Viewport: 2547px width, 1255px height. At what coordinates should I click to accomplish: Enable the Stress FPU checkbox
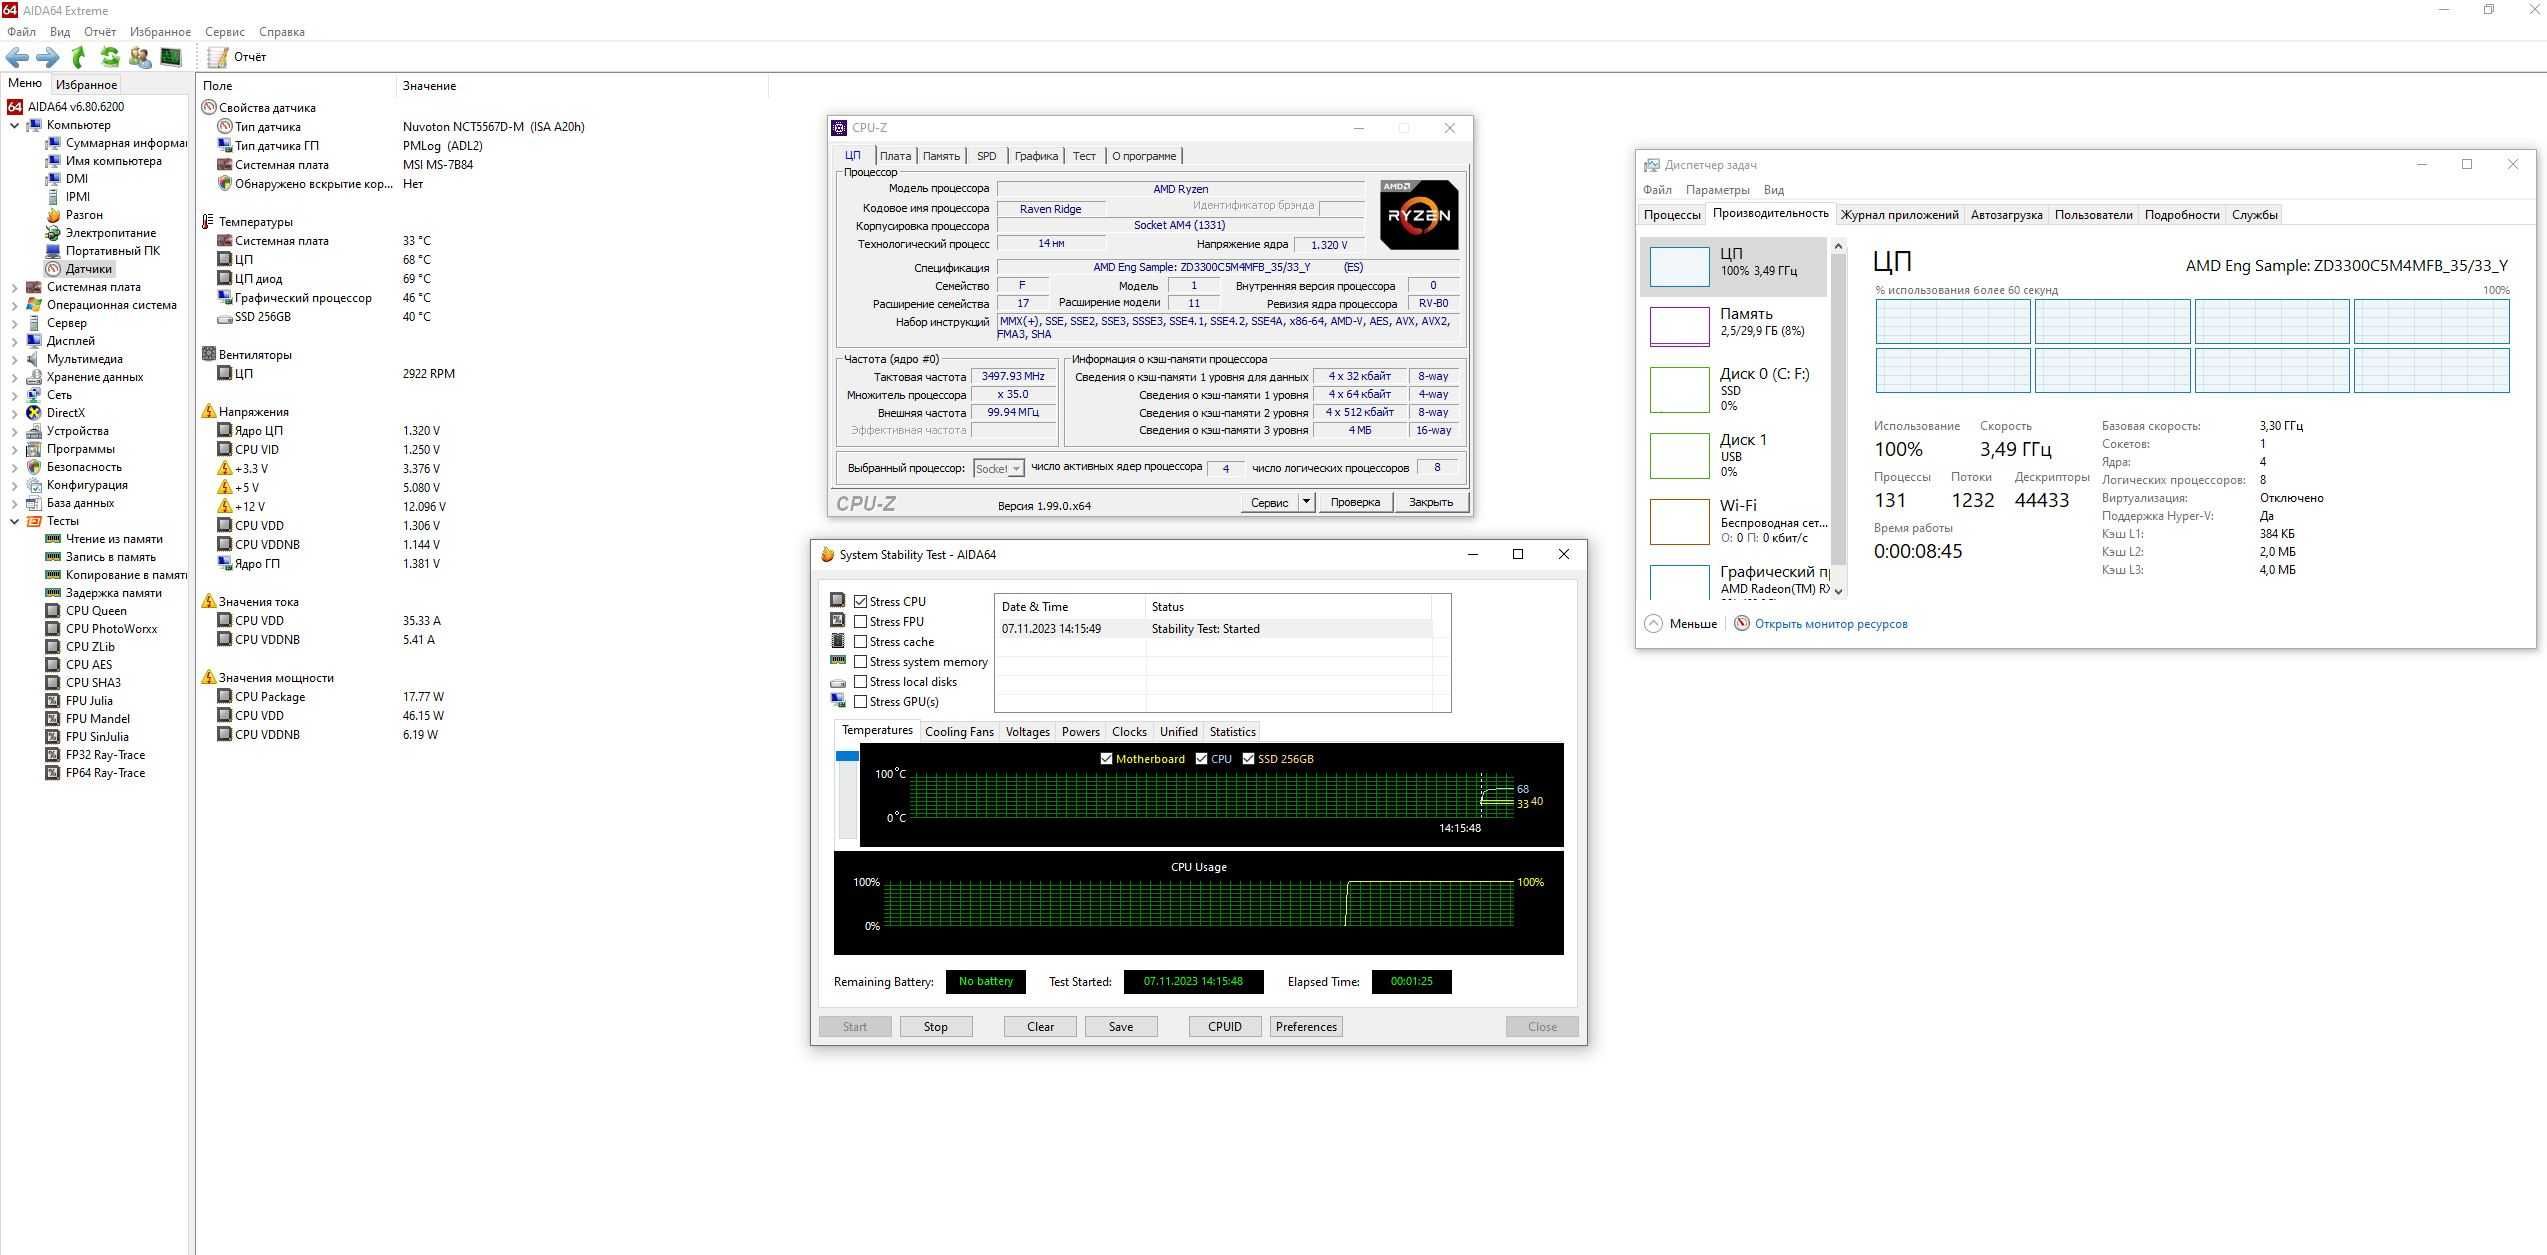point(860,622)
